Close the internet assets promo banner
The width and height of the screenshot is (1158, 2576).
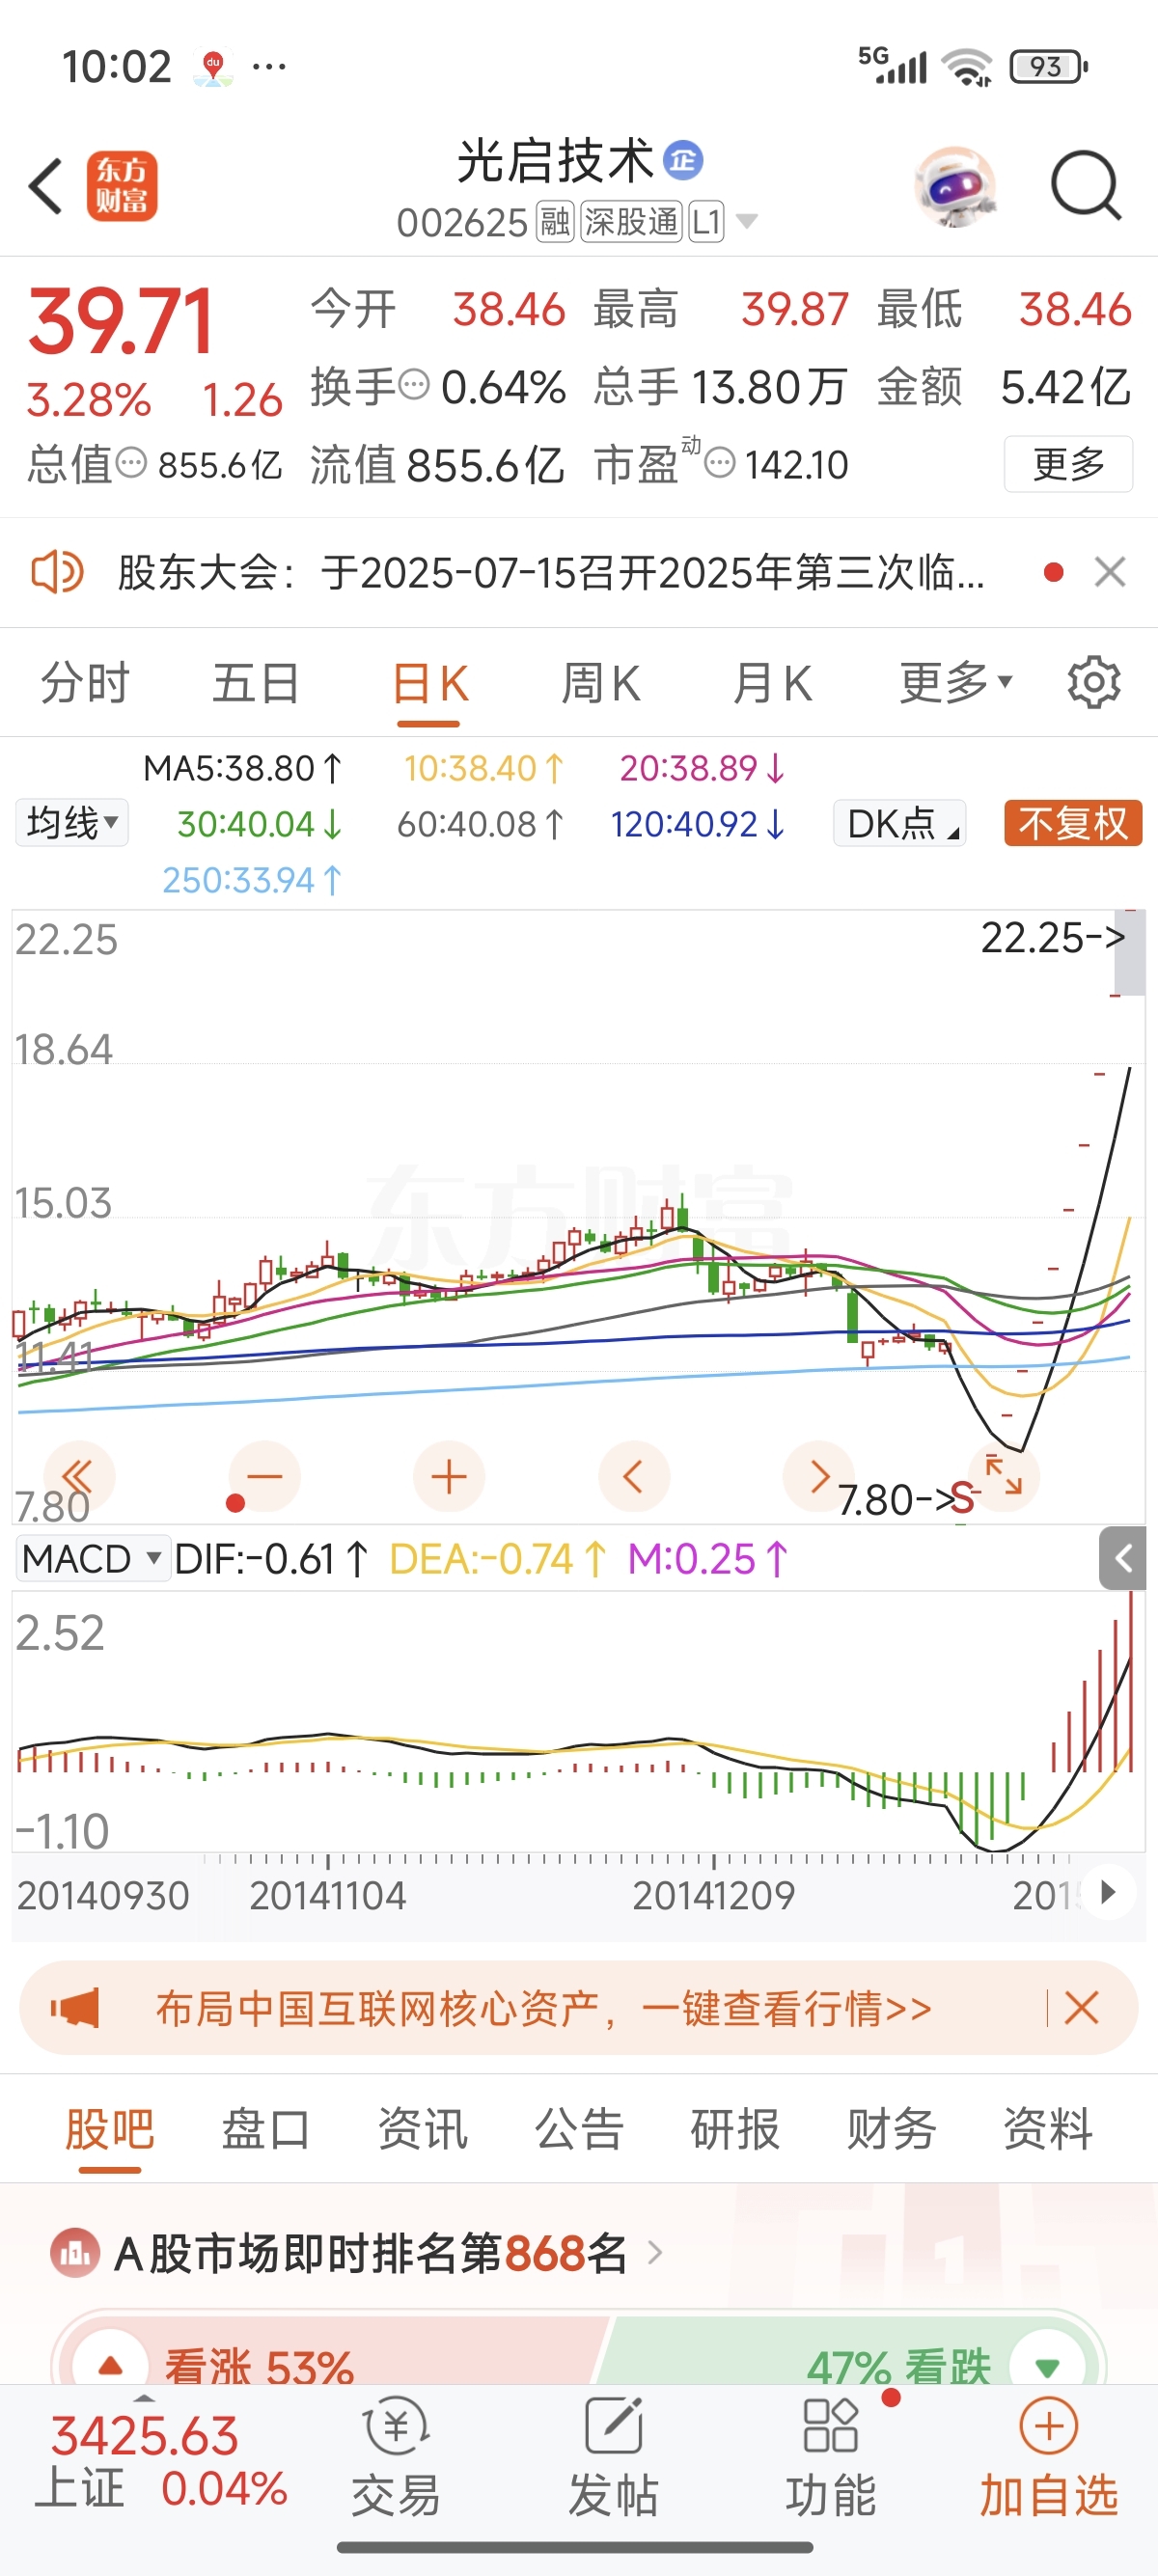point(1082,2008)
